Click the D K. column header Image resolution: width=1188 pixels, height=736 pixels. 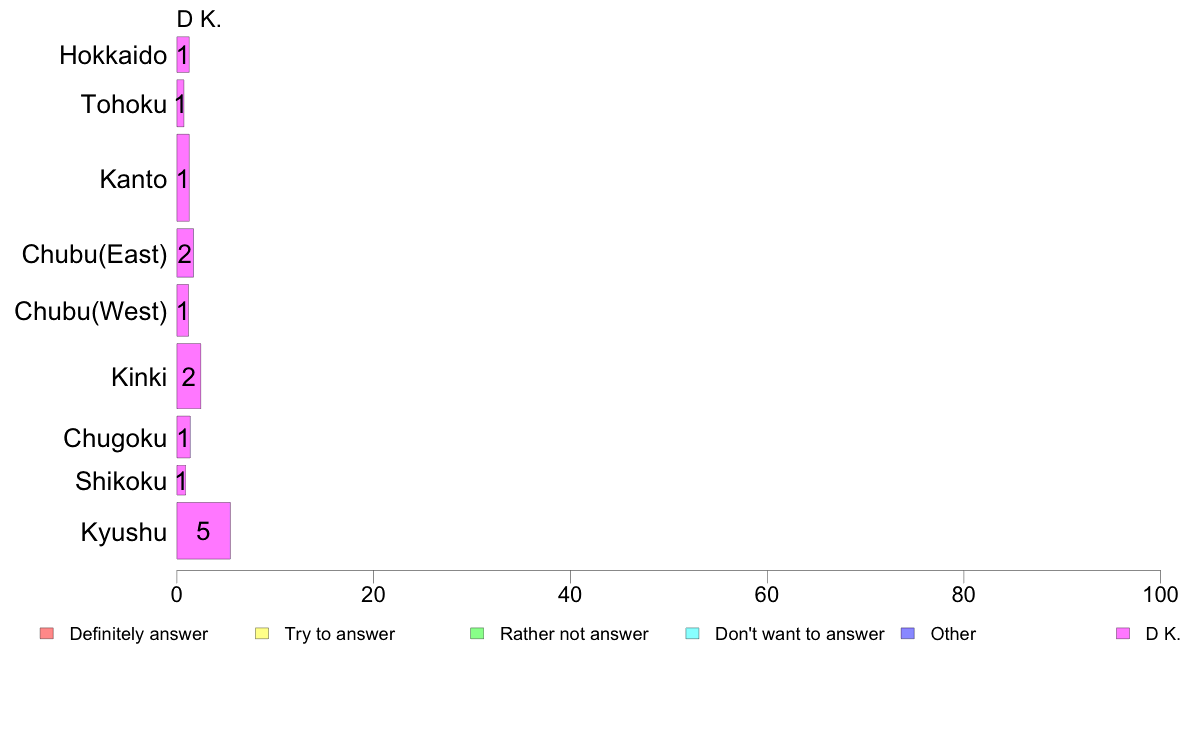(x=199, y=20)
